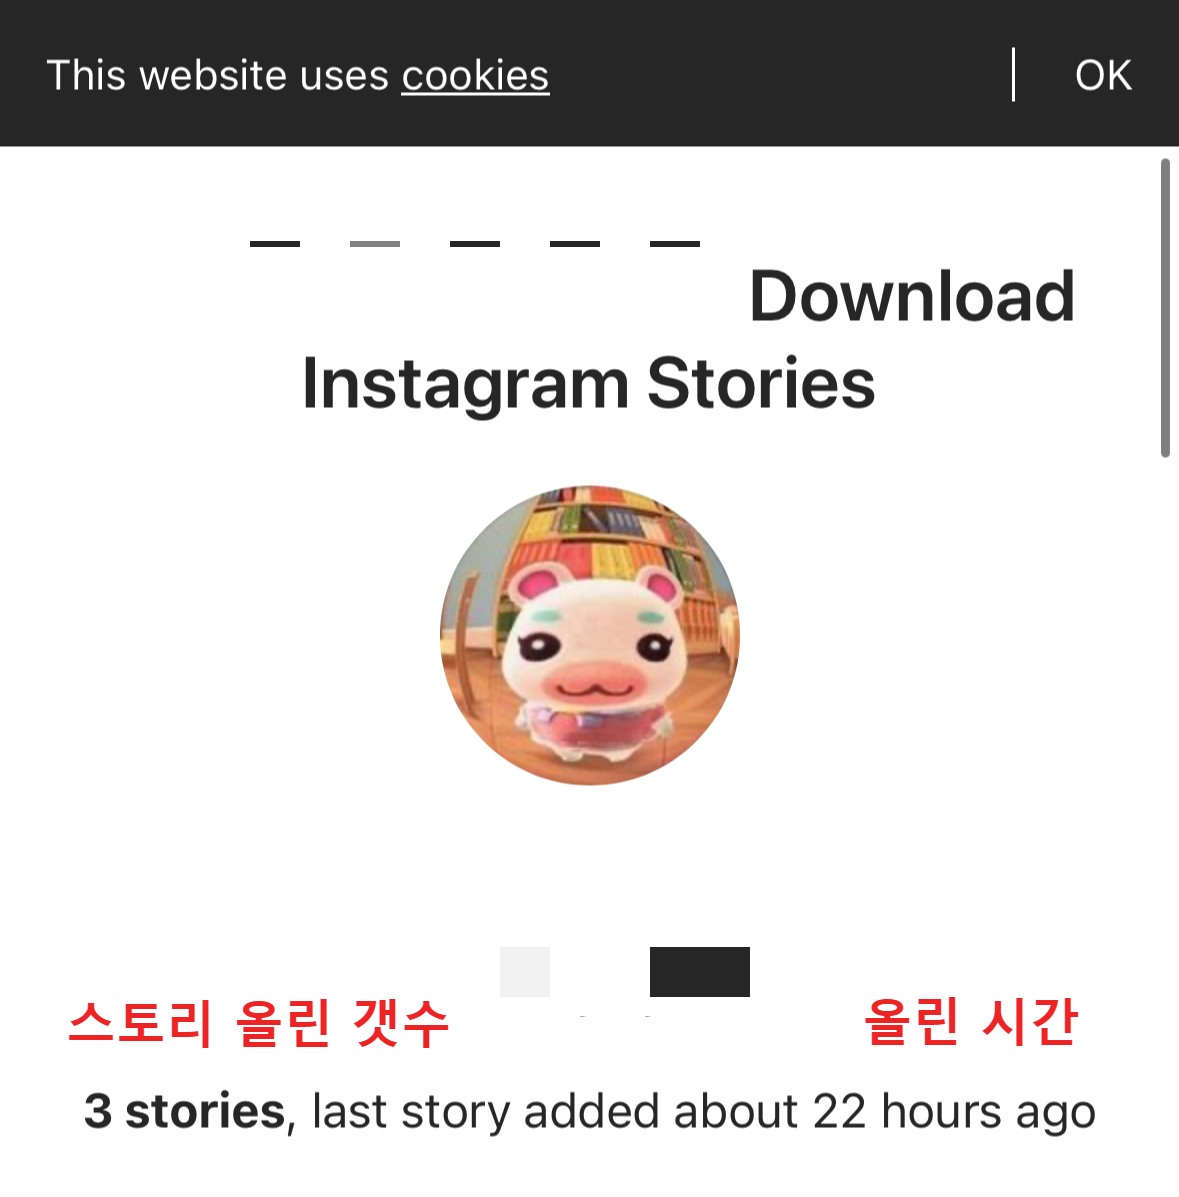
Task: Click the 'This website uses' banner text
Action: click(218, 76)
